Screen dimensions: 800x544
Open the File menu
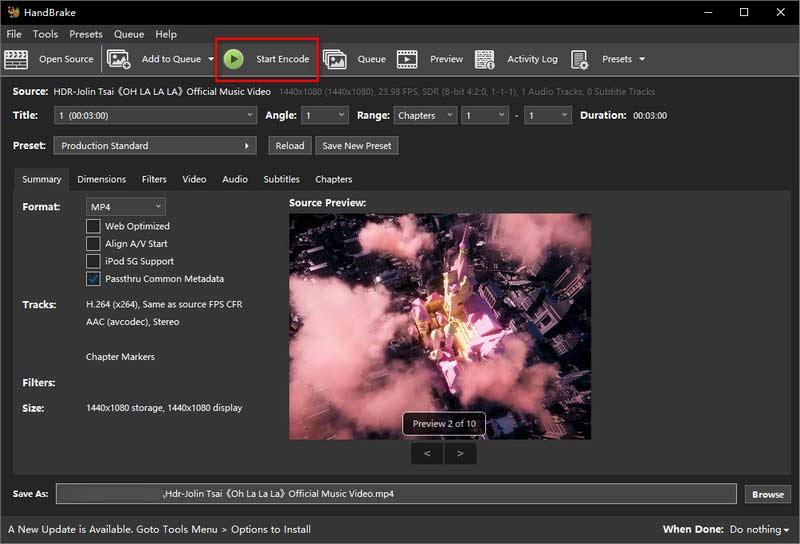[14, 34]
